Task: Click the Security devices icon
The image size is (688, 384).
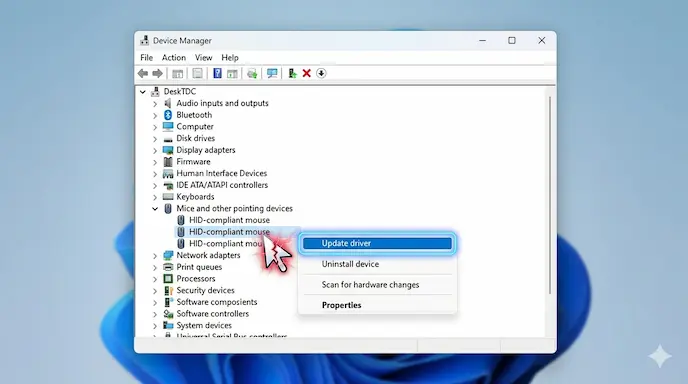Action: [x=168, y=291]
